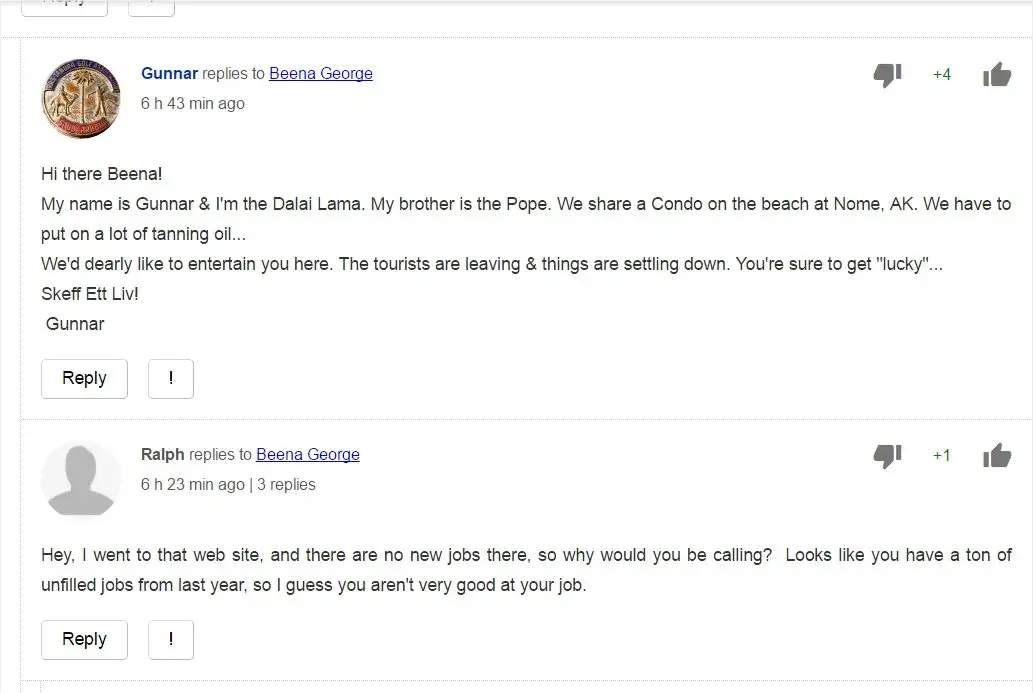1033x693 pixels.
Task: Click the 6 h 23 min ago timestamp
Action: (192, 485)
